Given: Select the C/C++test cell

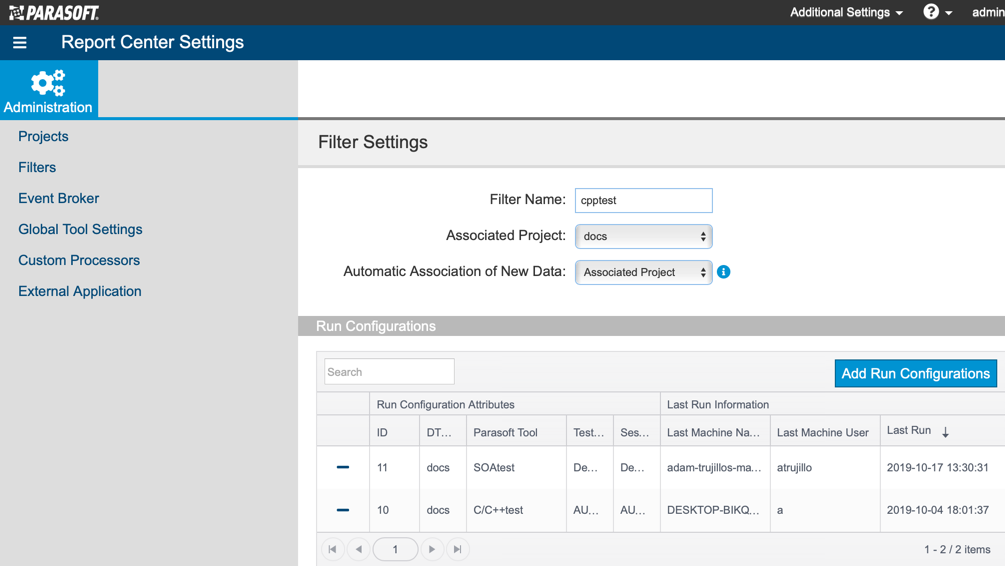Looking at the screenshot, I should pyautogui.click(x=517, y=510).
